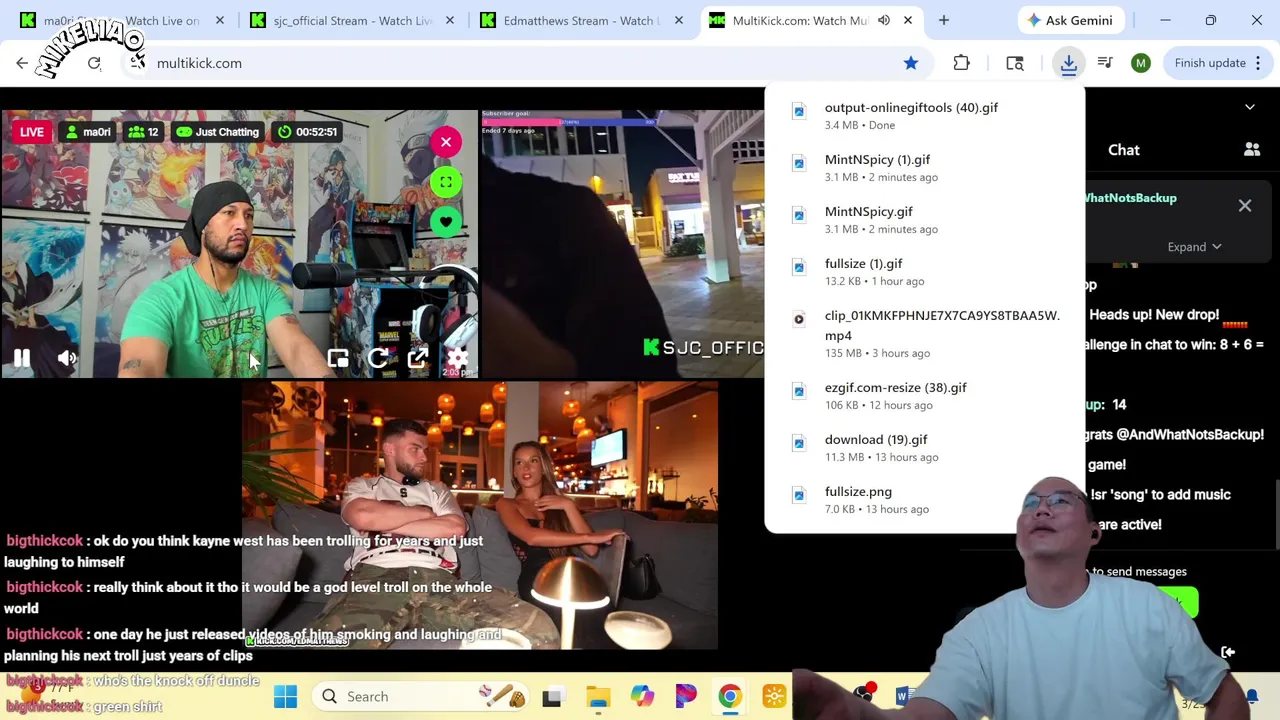Open output-onlinegiftools (40).gif download
This screenshot has width=1280, height=720.
(924, 116)
